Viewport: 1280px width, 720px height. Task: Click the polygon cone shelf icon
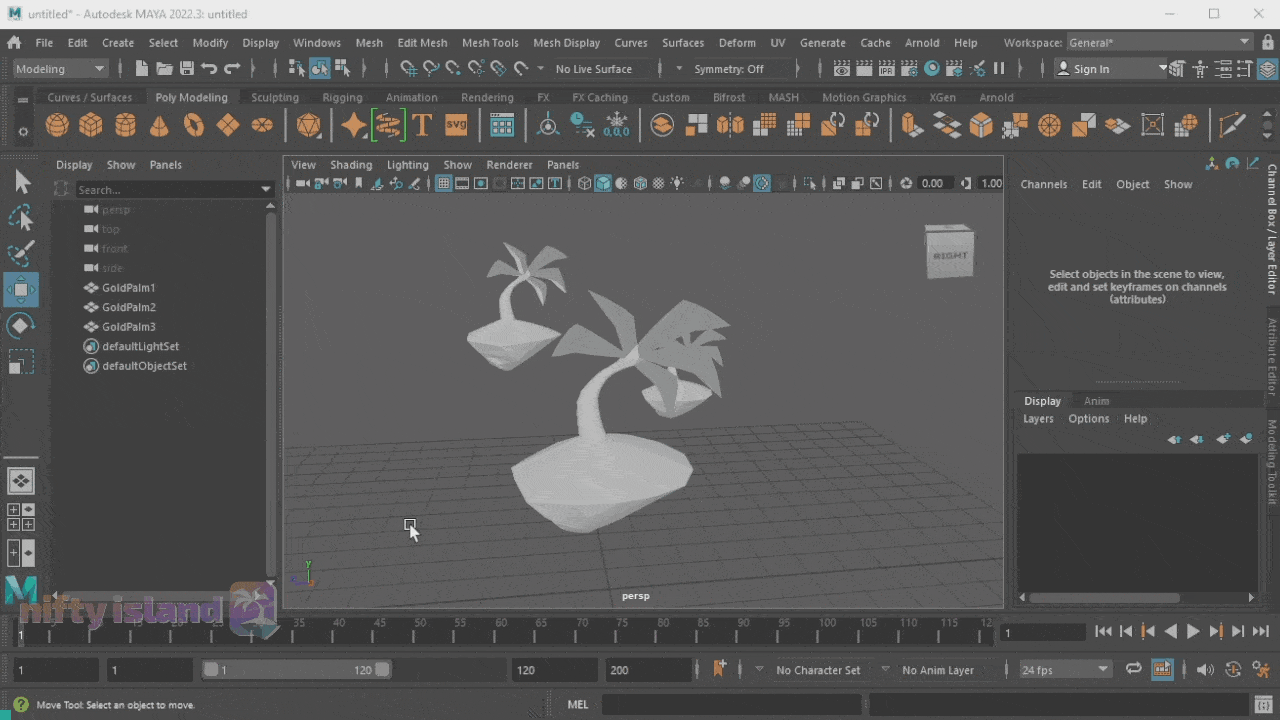[159, 125]
